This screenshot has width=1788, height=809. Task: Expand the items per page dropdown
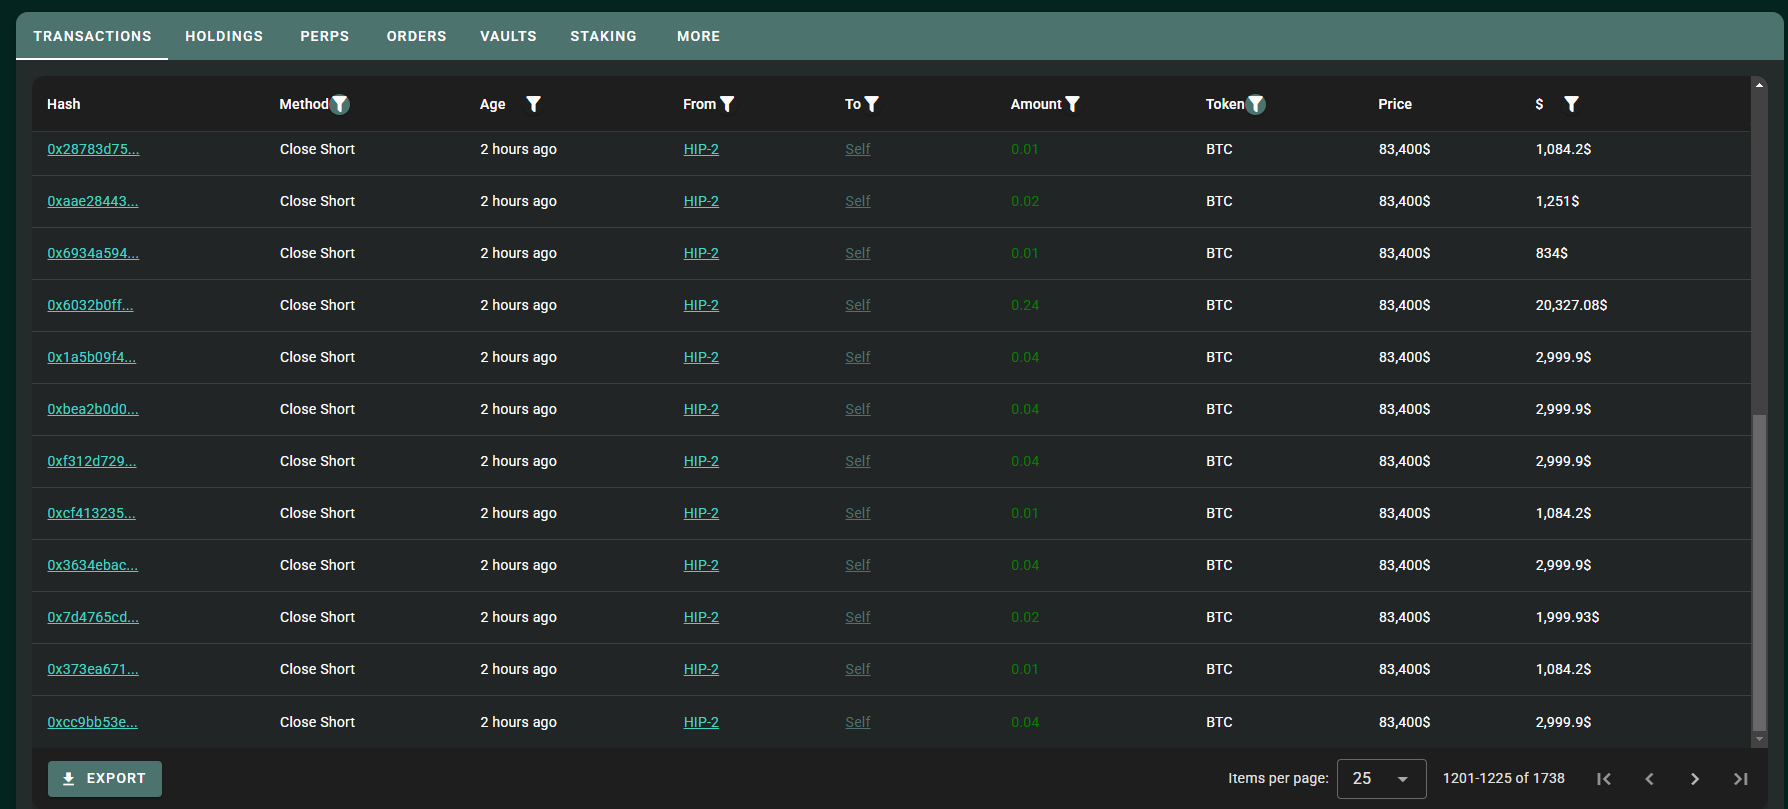point(1381,779)
